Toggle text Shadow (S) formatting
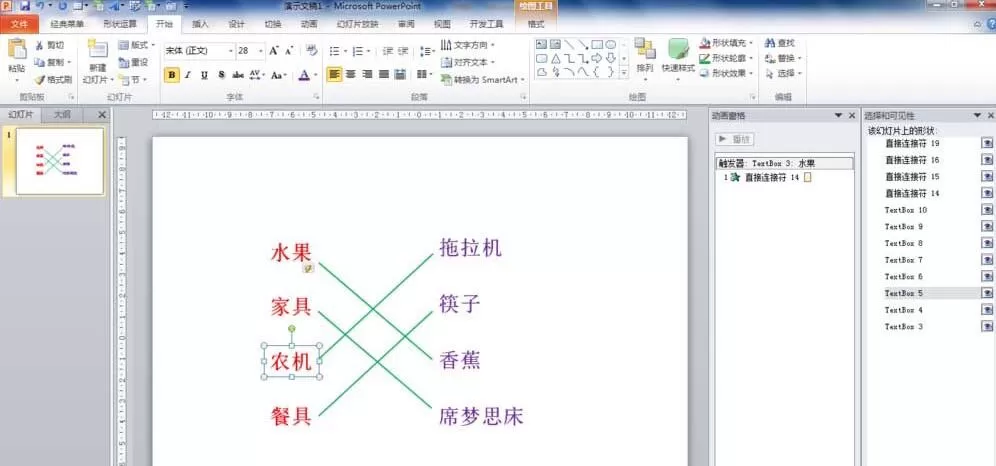 click(x=221, y=75)
